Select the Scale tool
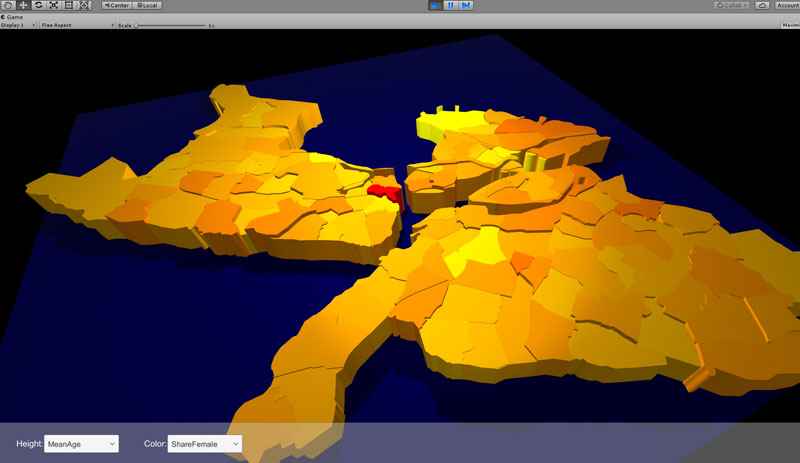The height and width of the screenshot is (463, 800). [x=53, y=5]
